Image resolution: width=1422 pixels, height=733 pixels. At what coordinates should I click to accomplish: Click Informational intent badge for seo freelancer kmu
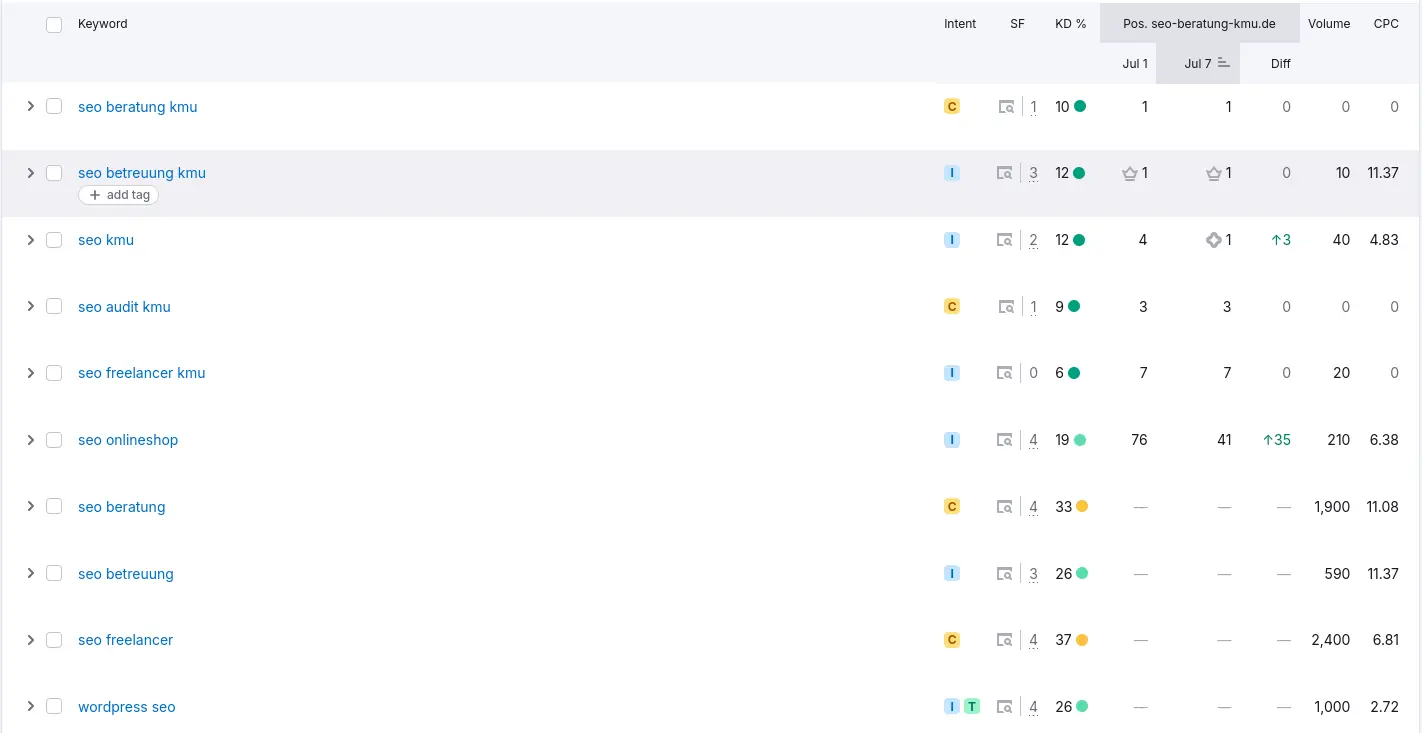[952, 373]
